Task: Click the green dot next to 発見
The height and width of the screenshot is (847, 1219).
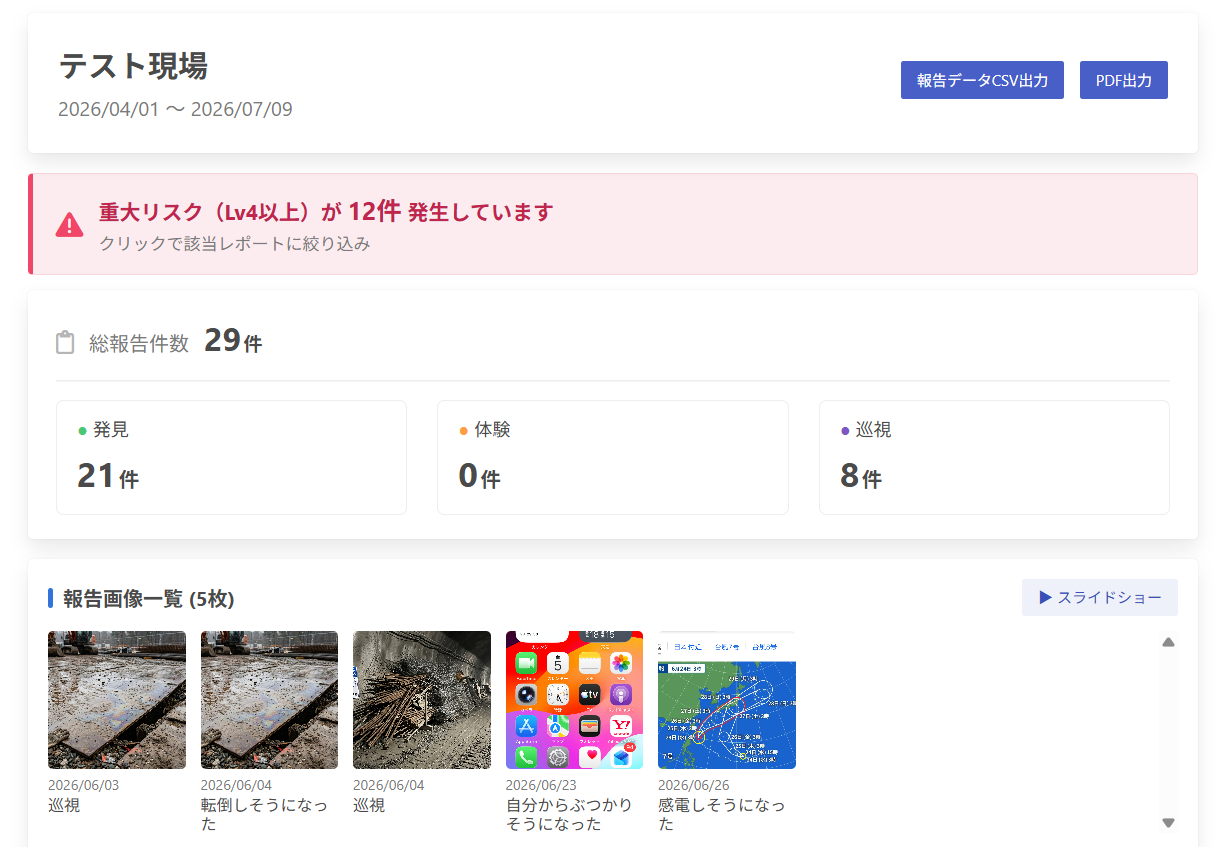Action: pos(82,431)
